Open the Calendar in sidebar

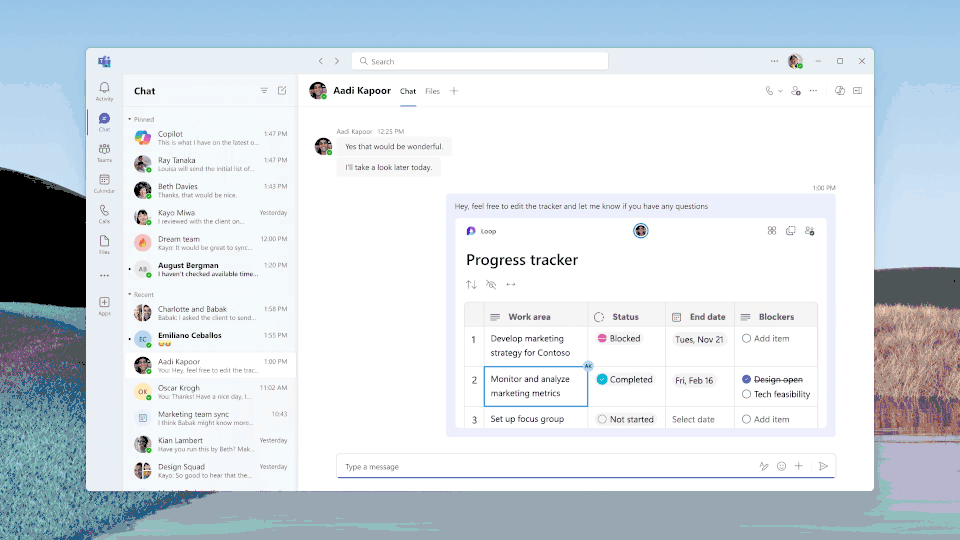[104, 183]
